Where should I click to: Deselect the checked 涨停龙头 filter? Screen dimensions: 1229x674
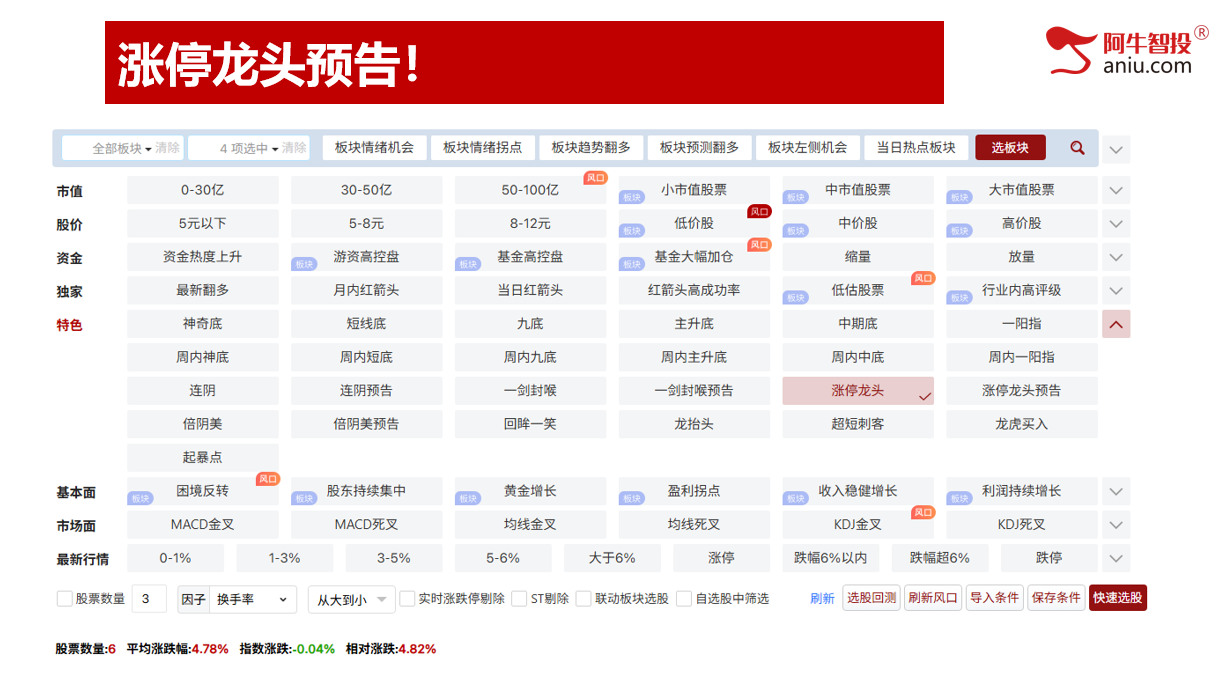858,391
